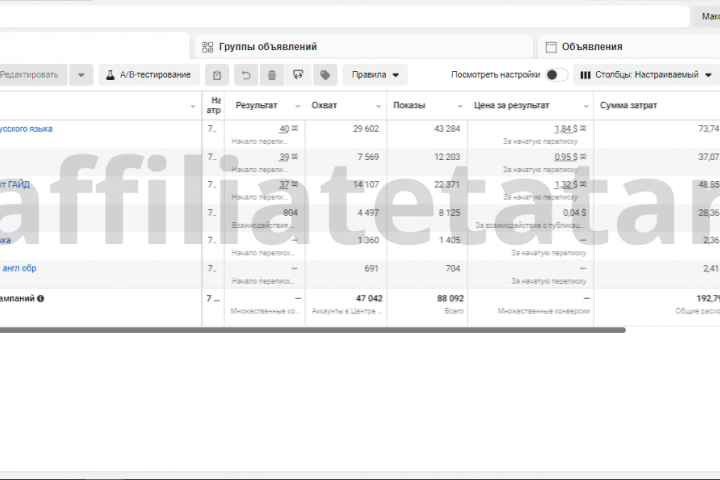The width and height of the screenshot is (720, 480).
Task: Click the page icon in the Объявления tab
Action: [x=551, y=47]
